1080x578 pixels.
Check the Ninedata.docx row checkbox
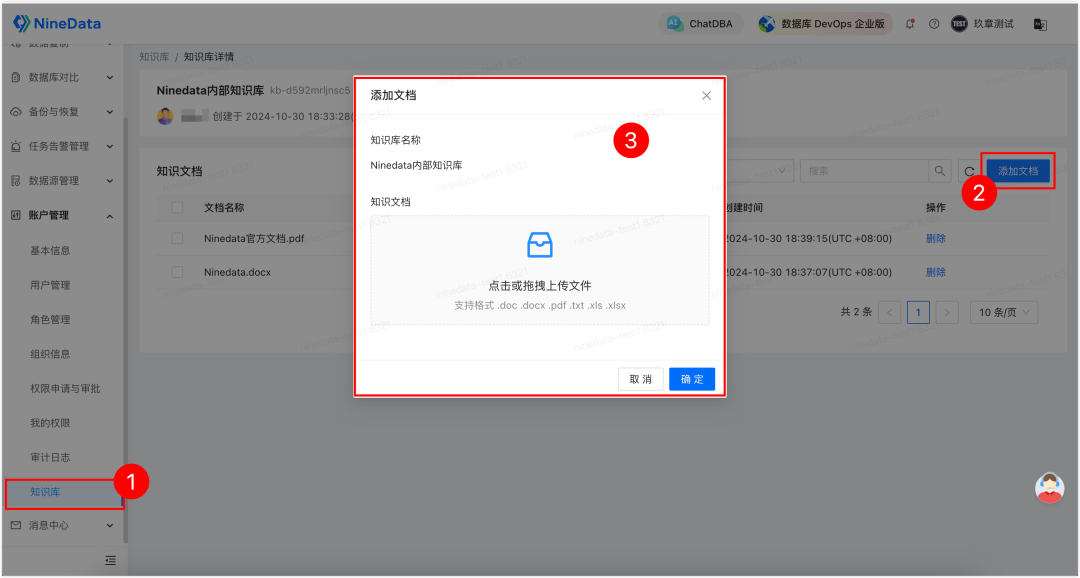(x=177, y=272)
